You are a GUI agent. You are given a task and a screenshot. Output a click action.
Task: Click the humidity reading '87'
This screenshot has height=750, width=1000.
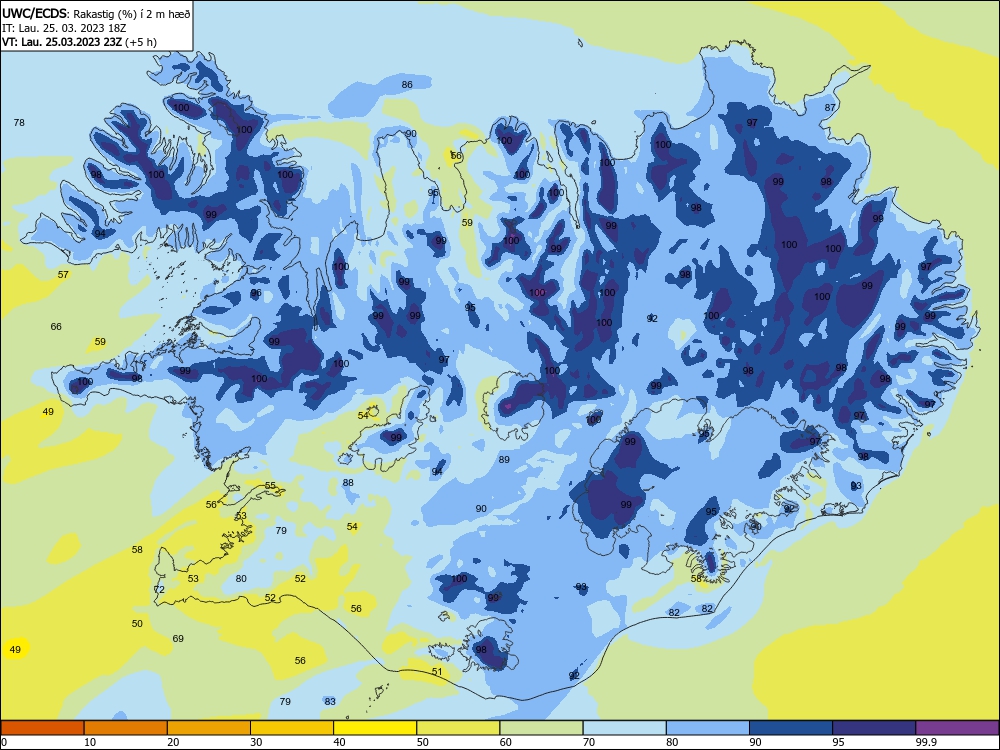click(x=830, y=107)
